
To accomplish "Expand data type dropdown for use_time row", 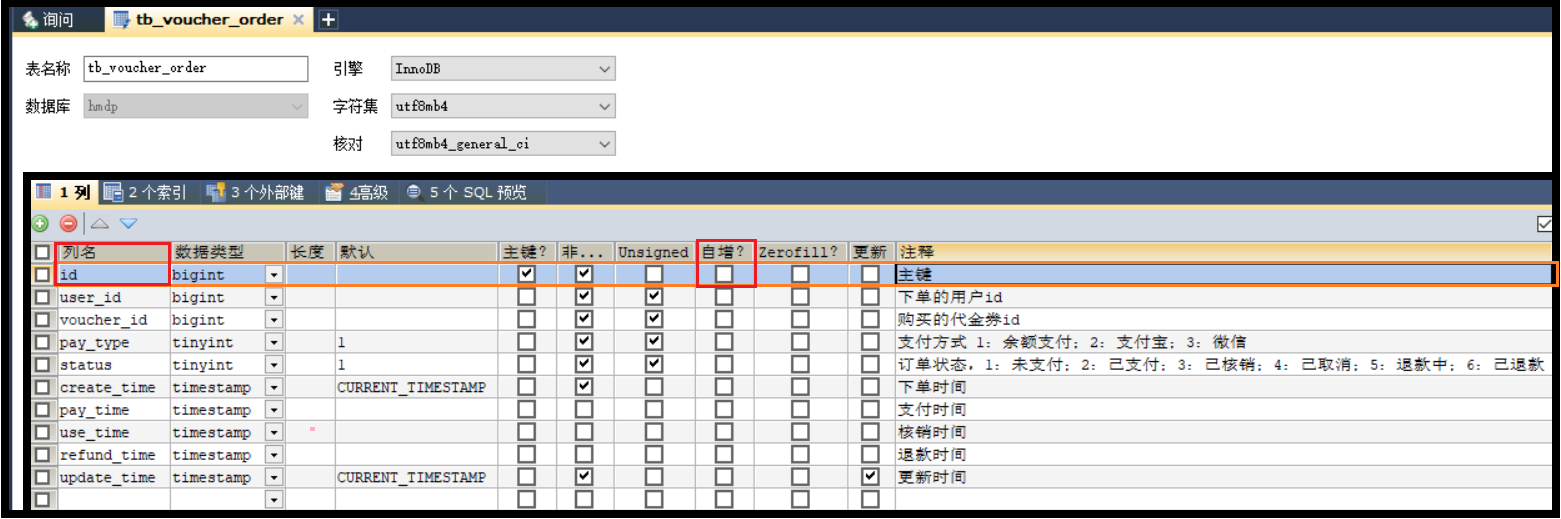I will 273,432.
